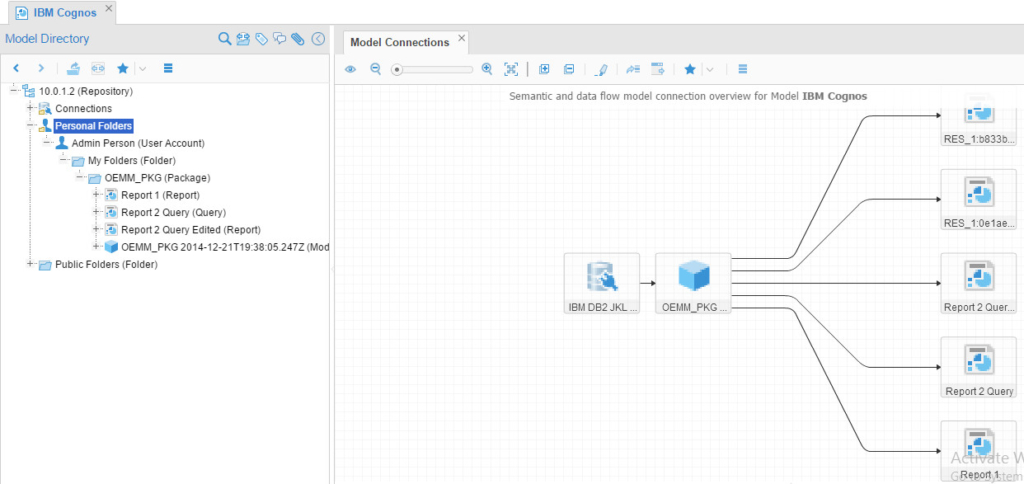This screenshot has height=484, width=1024.
Task: Close the Model Connections tab
Action: pyautogui.click(x=462, y=38)
